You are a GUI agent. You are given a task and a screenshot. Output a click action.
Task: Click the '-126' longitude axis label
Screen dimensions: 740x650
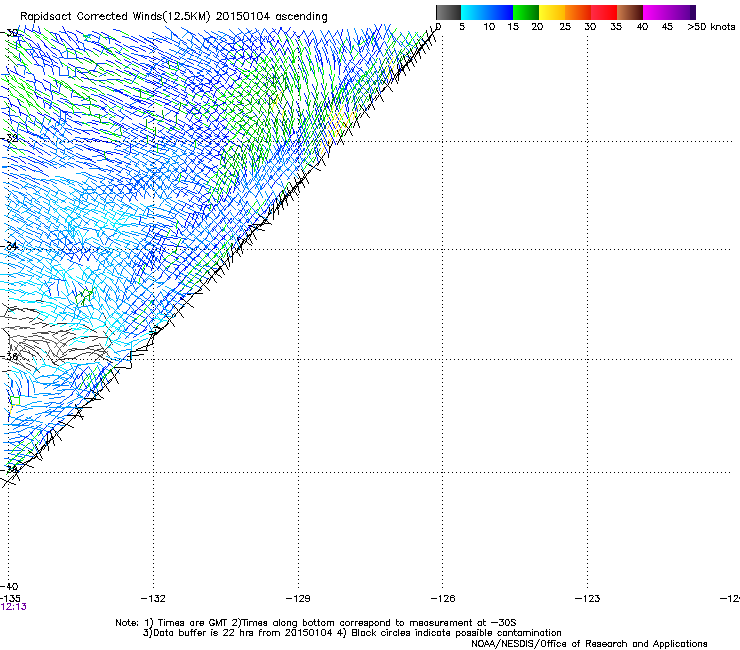tap(443, 599)
